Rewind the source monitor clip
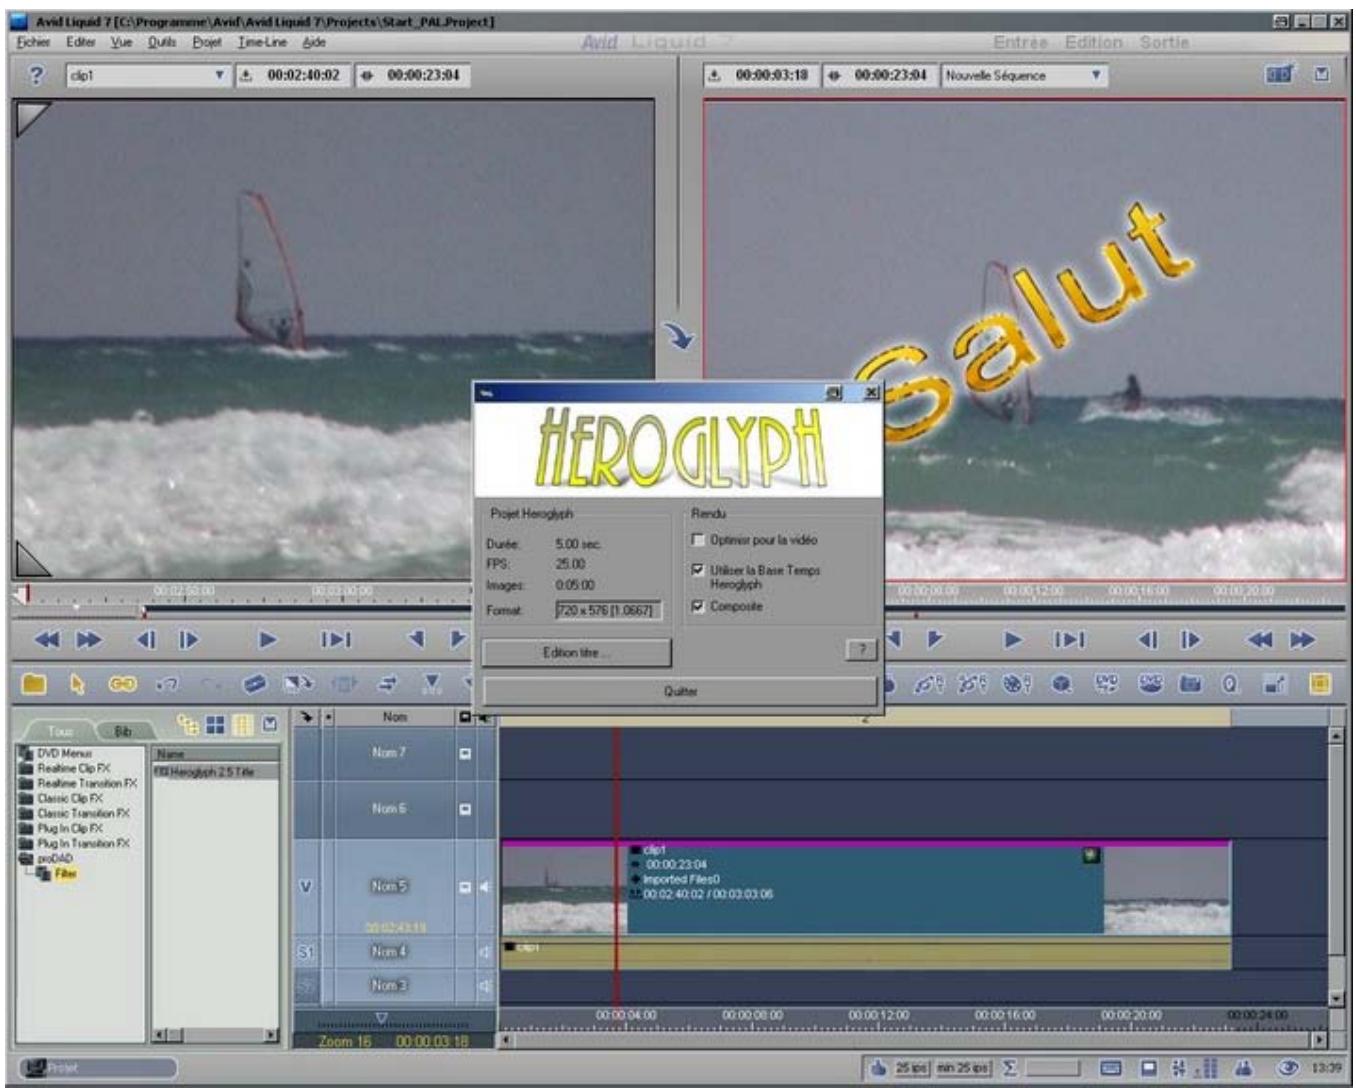Viewport: 1356px width, 1090px height. pyautogui.click(x=47, y=639)
